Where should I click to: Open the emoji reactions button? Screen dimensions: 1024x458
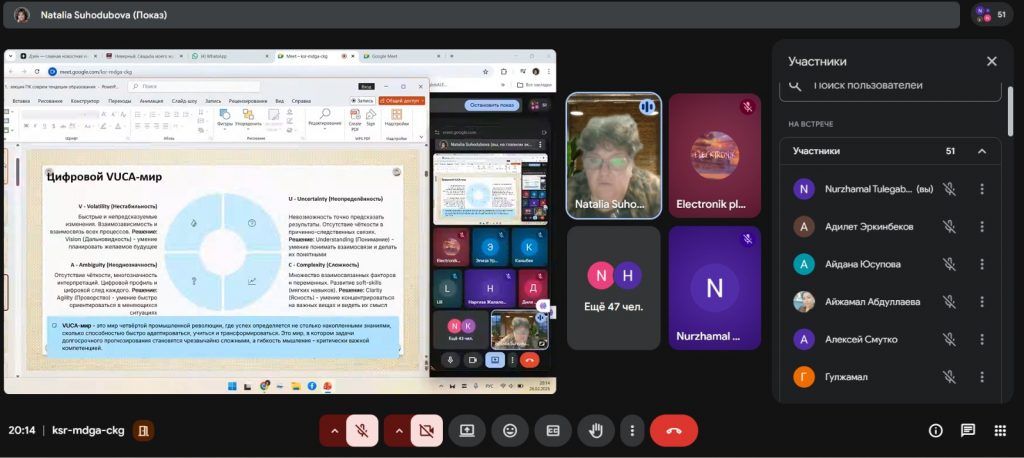(510, 430)
